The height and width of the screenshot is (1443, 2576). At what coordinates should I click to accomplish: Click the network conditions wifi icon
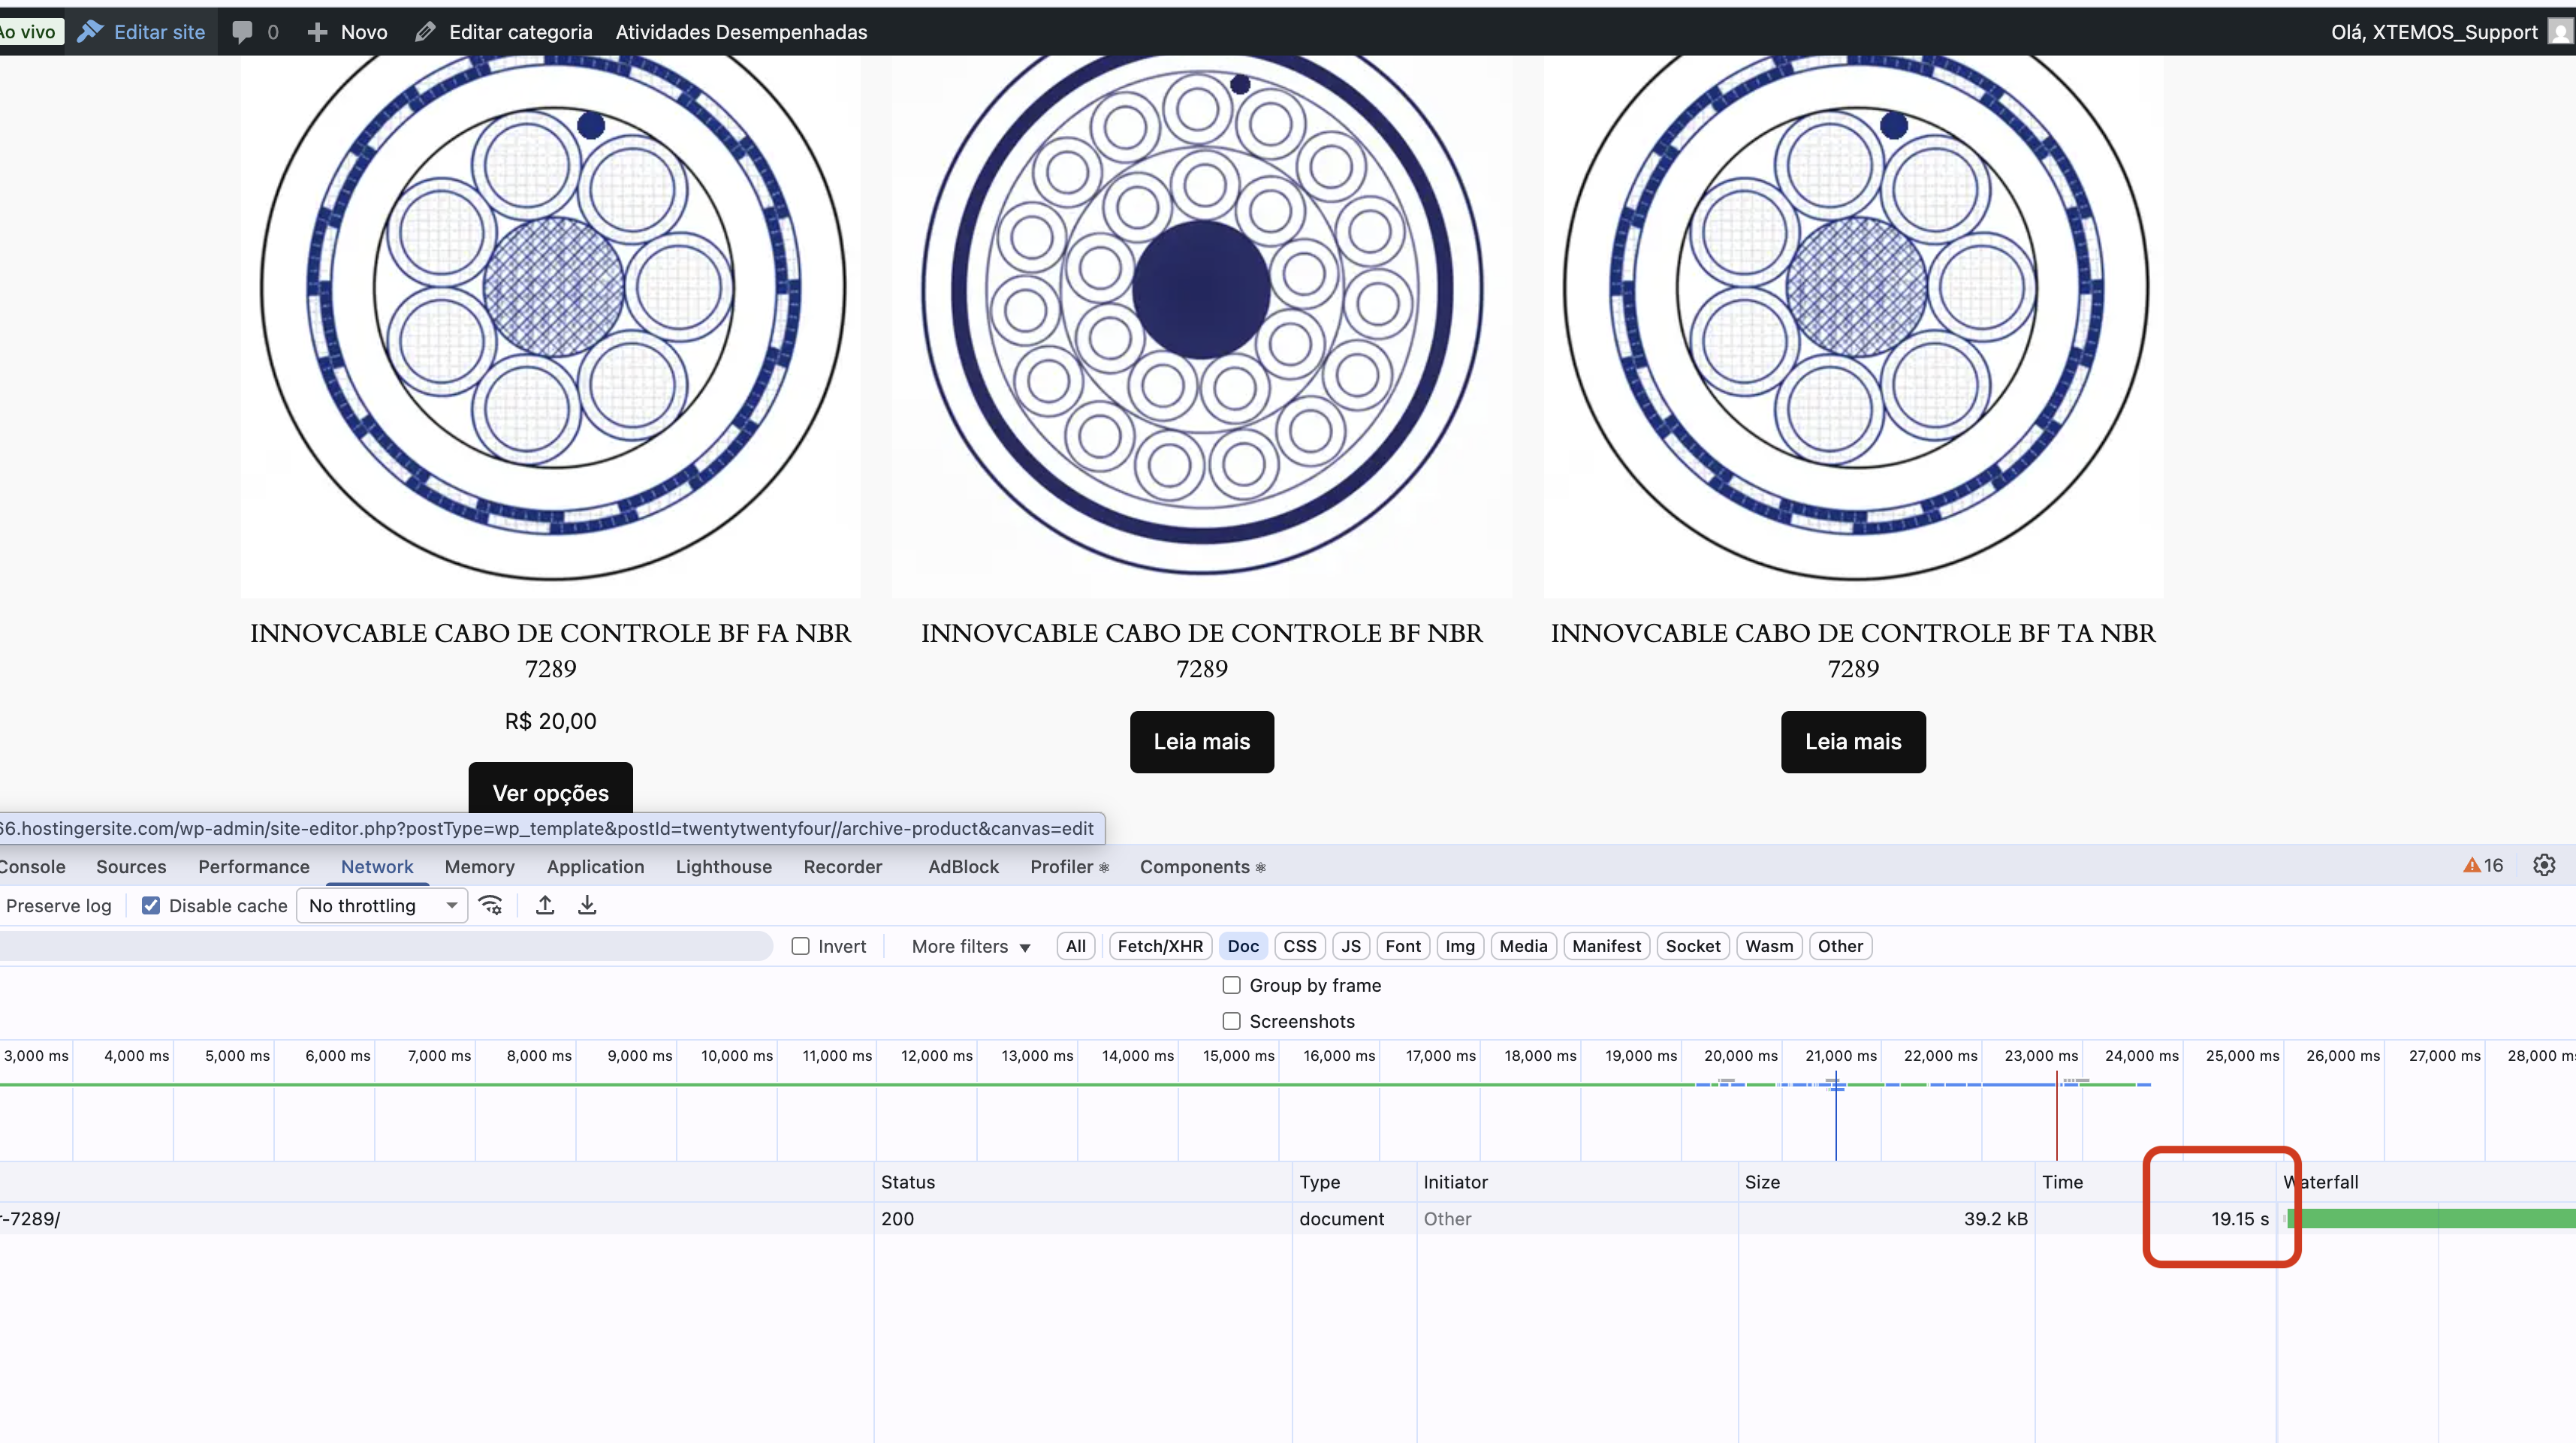490,905
